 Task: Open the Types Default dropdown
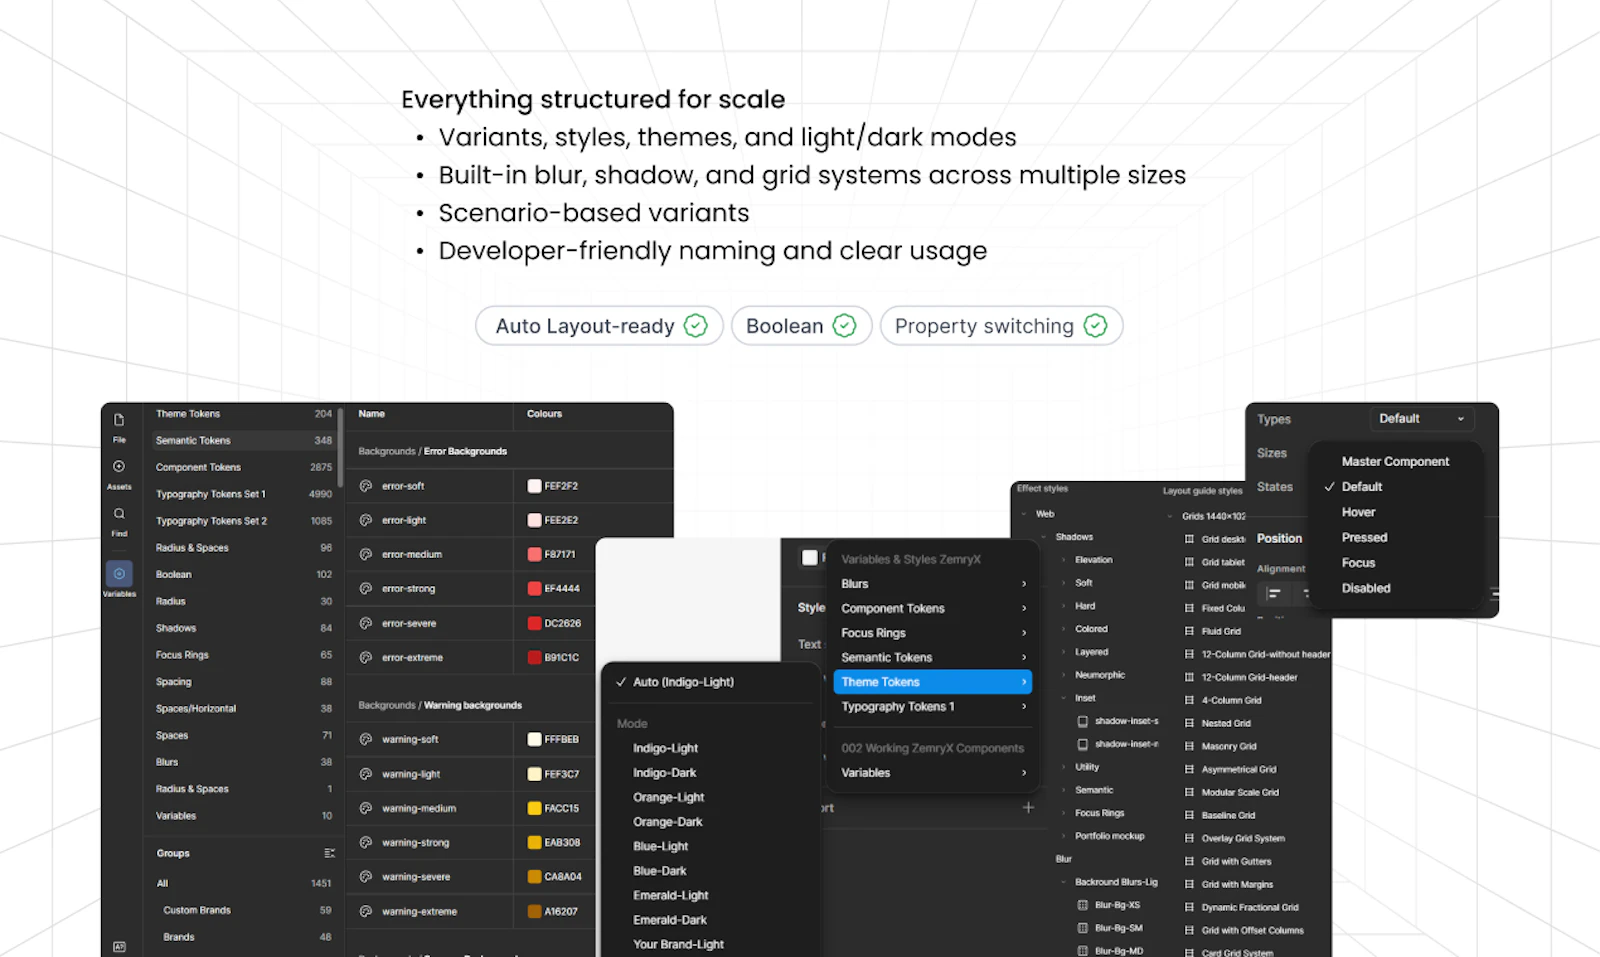click(x=1422, y=419)
